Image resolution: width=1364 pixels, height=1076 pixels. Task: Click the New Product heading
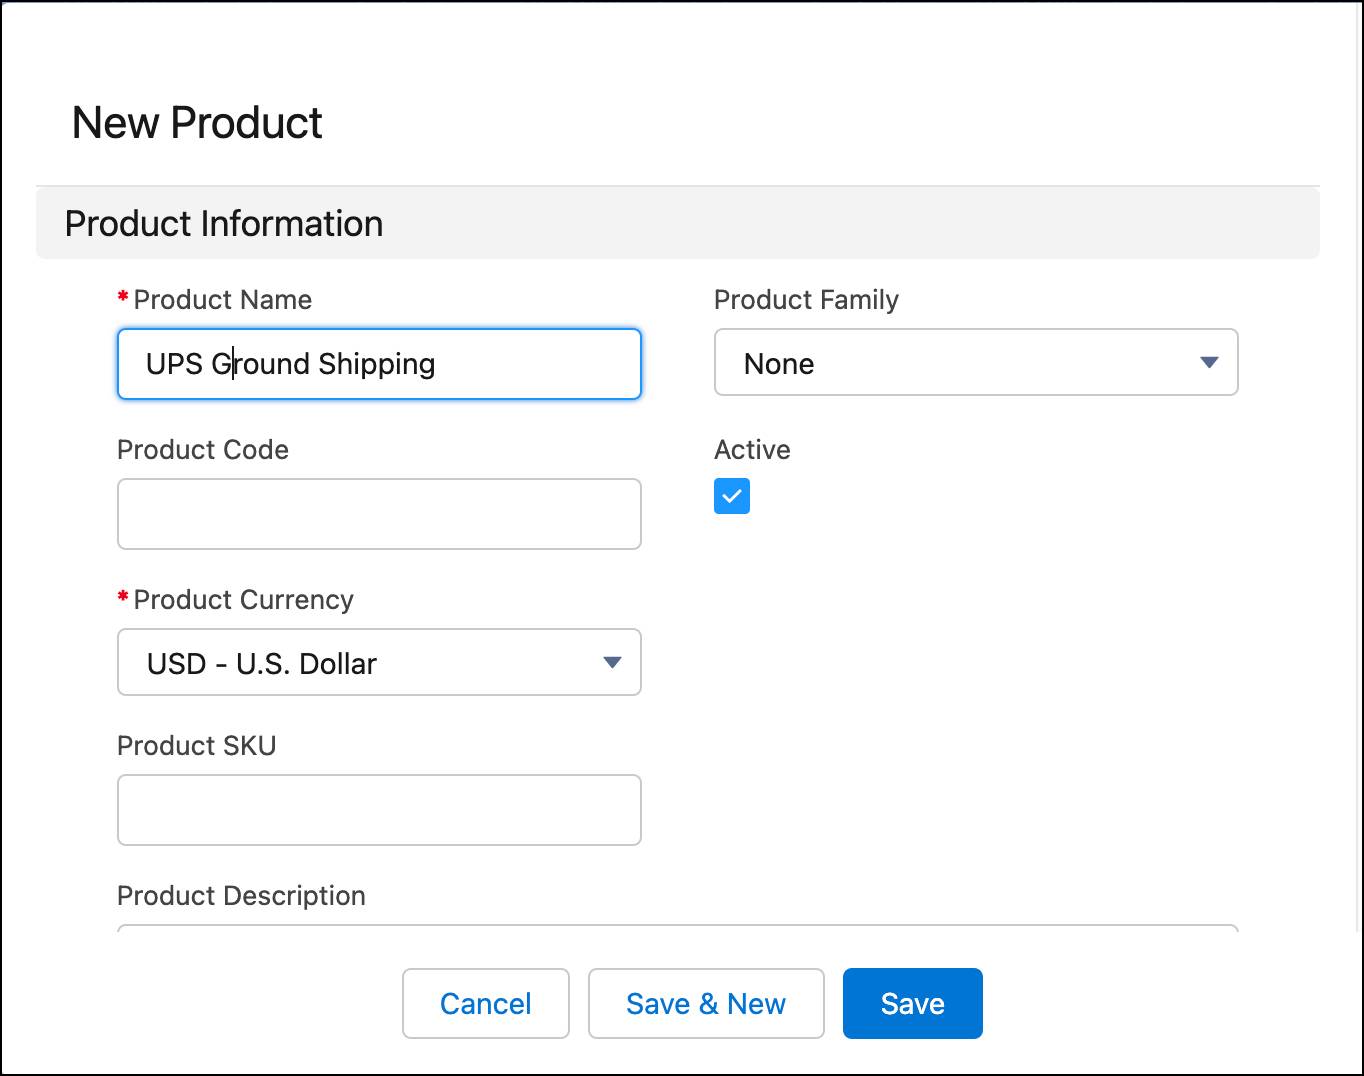coord(197,123)
